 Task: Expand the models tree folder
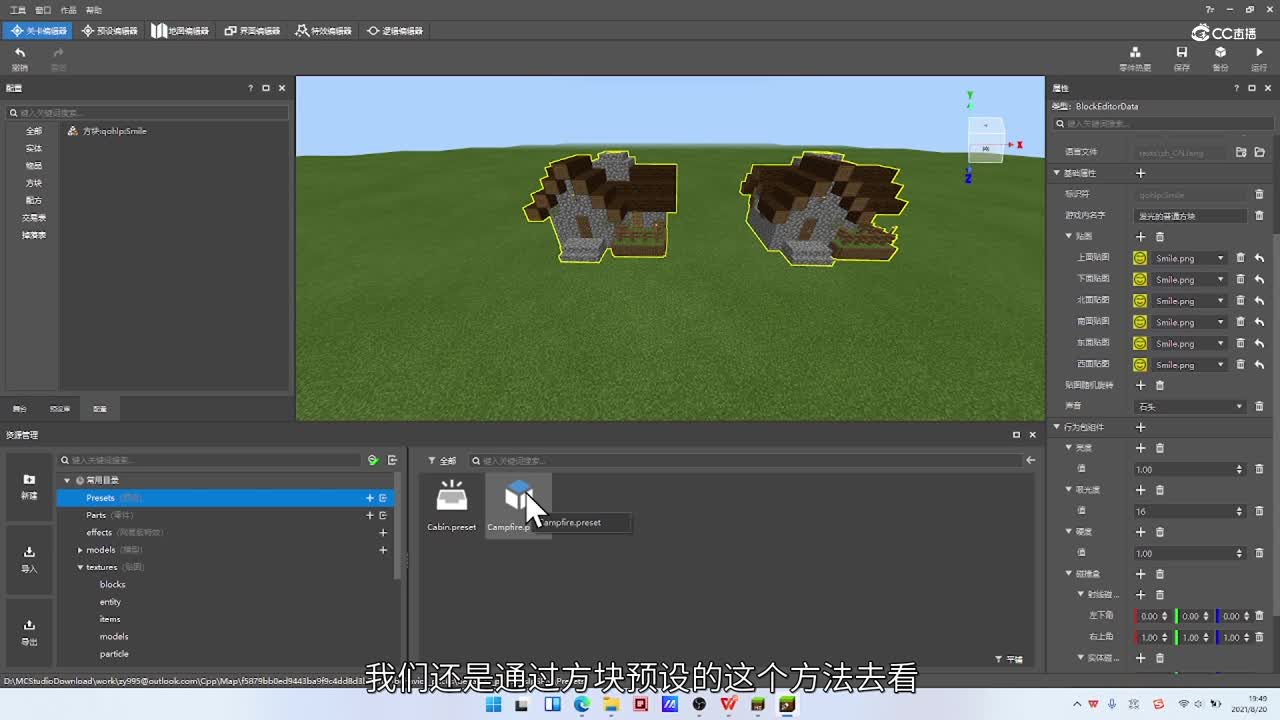(80, 550)
